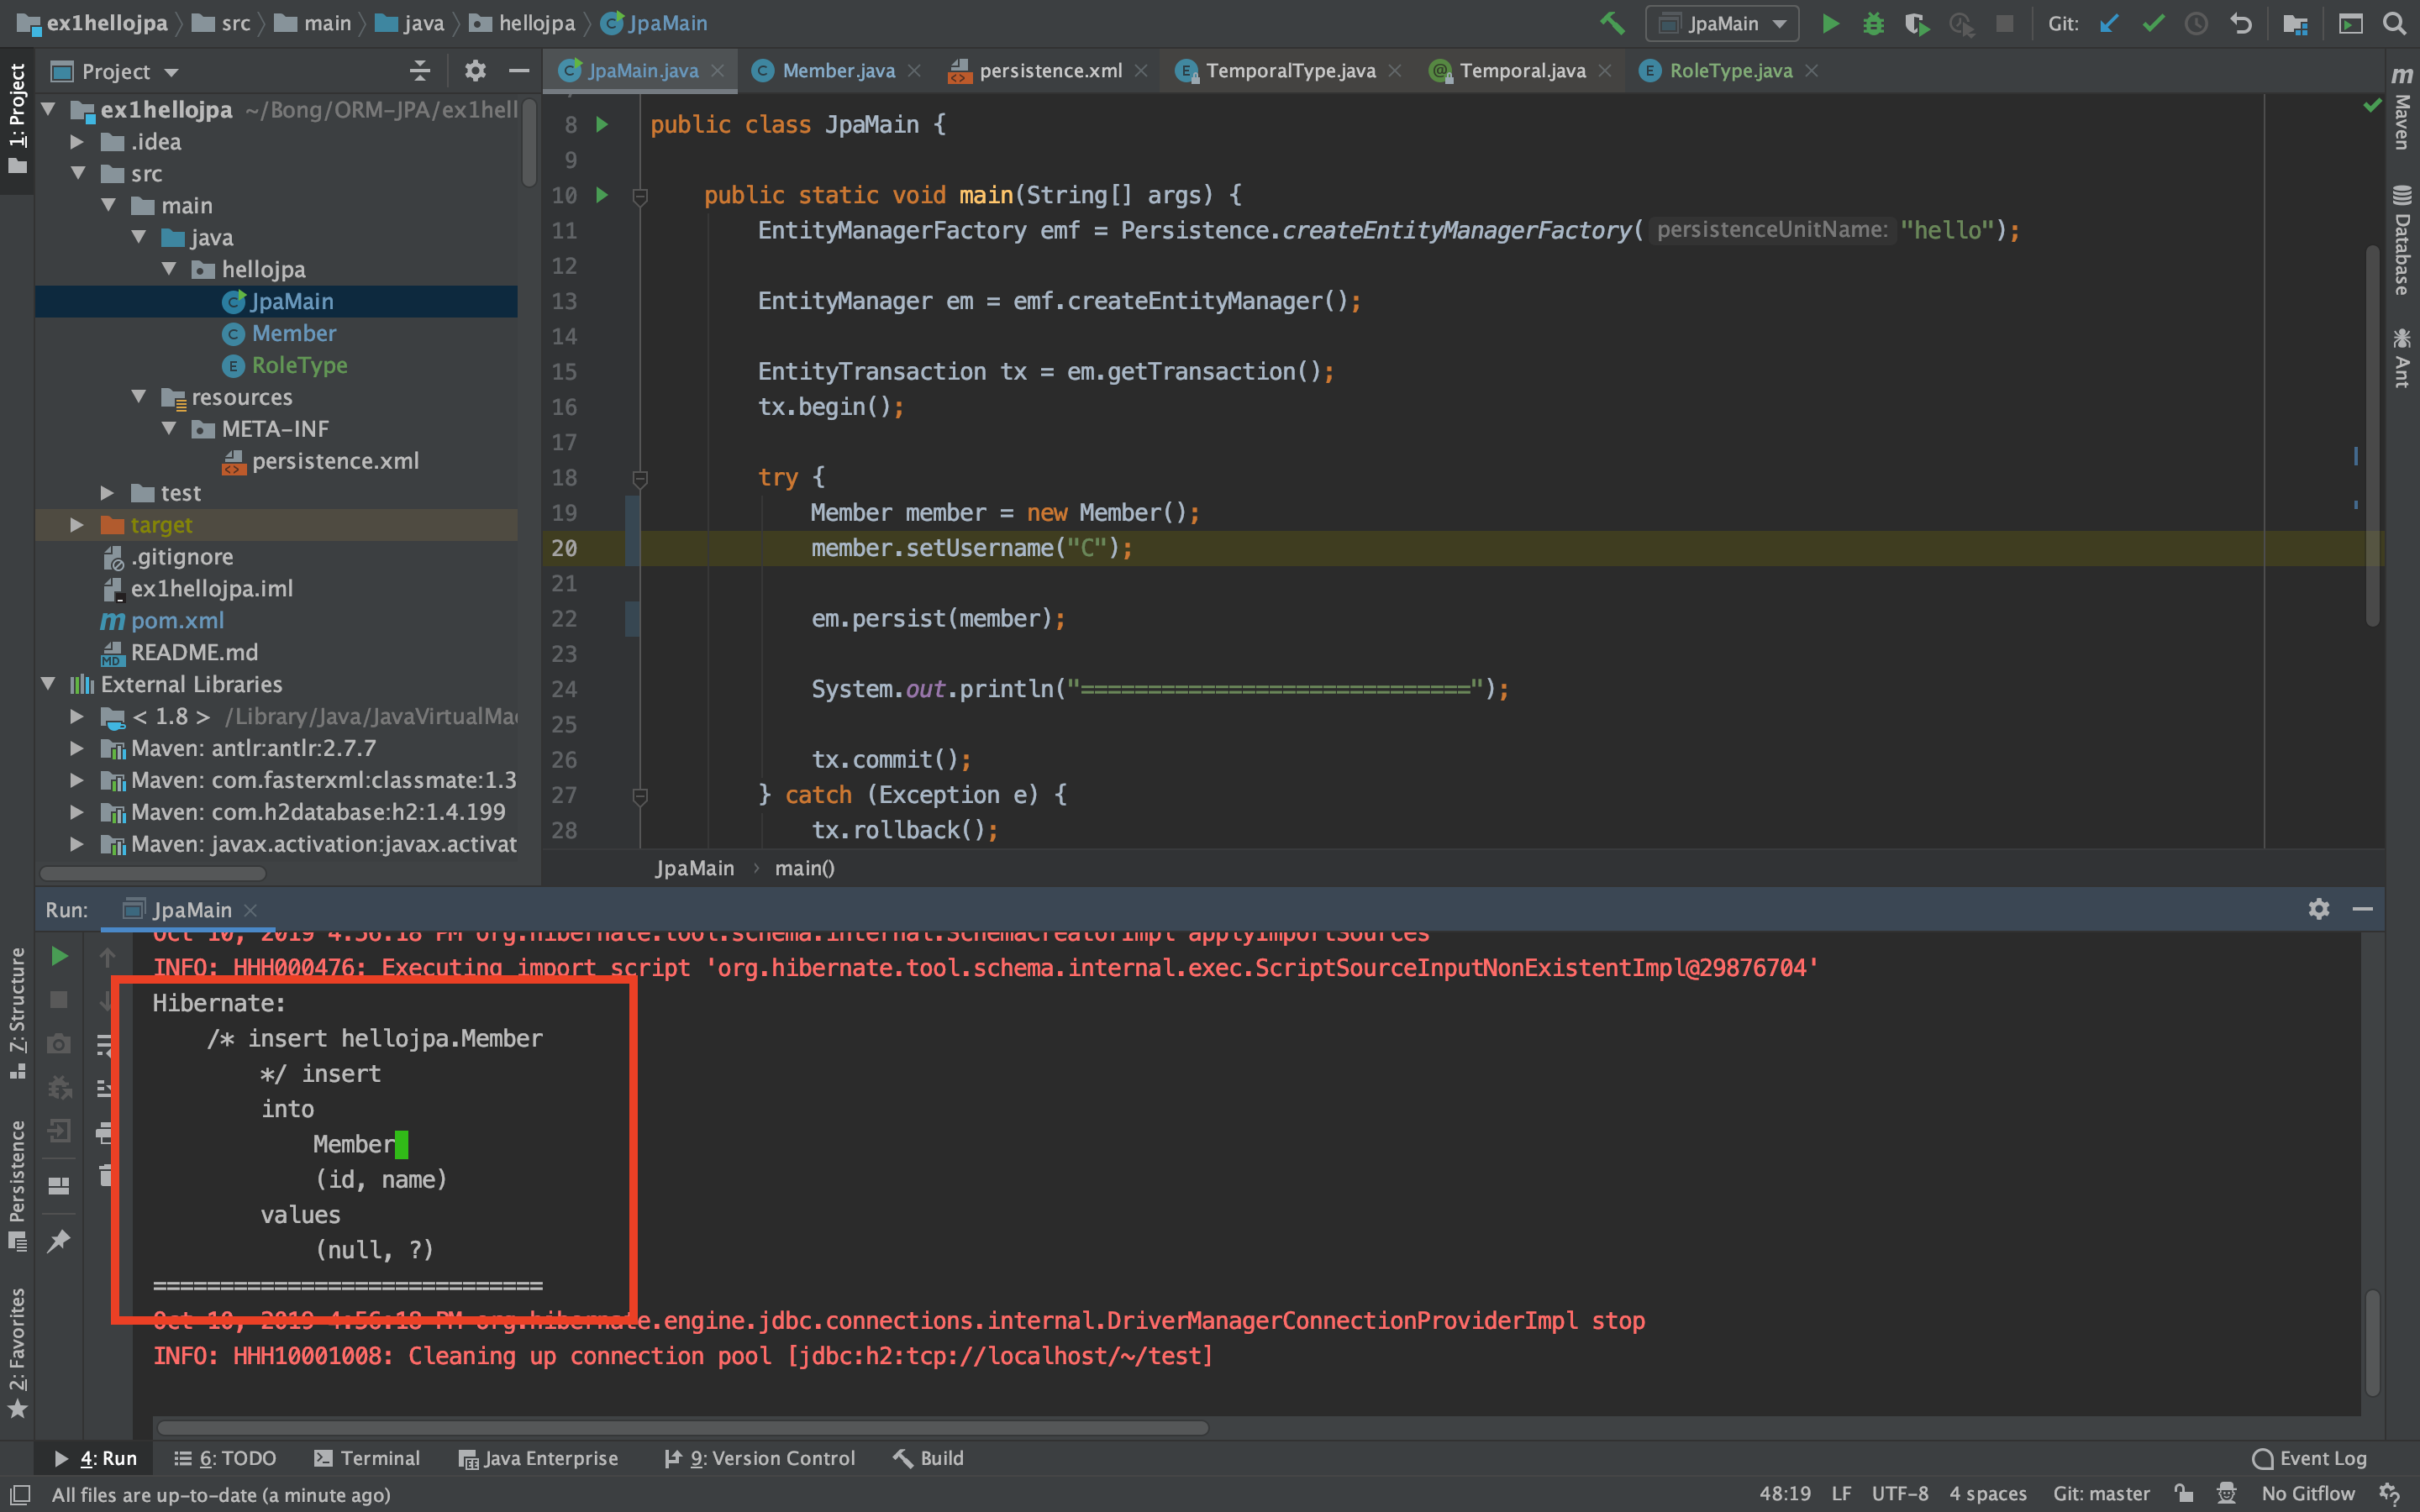Start debugging with the bug icon
Image resolution: width=2420 pixels, height=1512 pixels.
1873,23
